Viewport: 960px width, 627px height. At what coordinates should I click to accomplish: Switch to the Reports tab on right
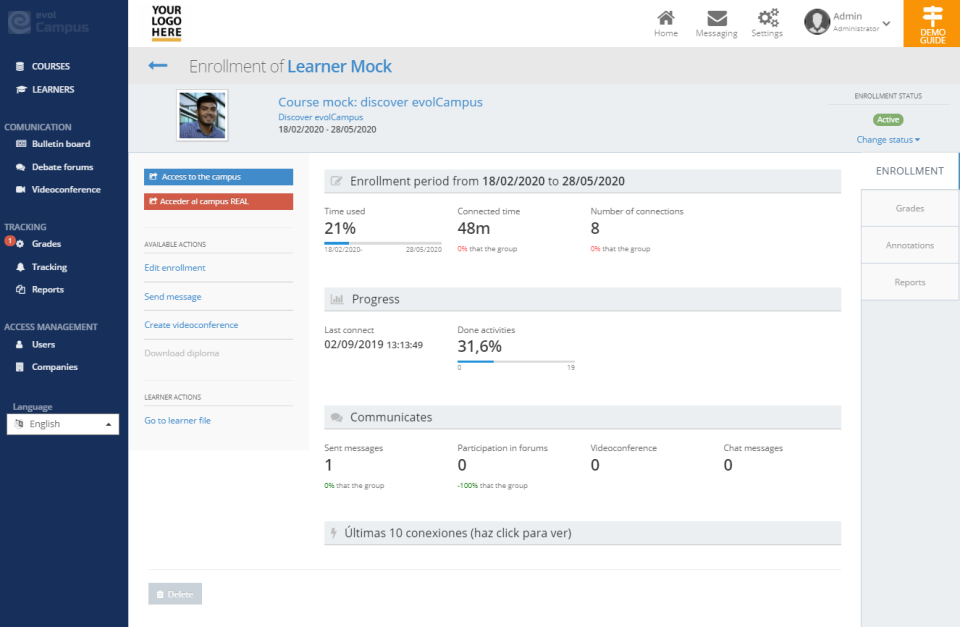(909, 282)
